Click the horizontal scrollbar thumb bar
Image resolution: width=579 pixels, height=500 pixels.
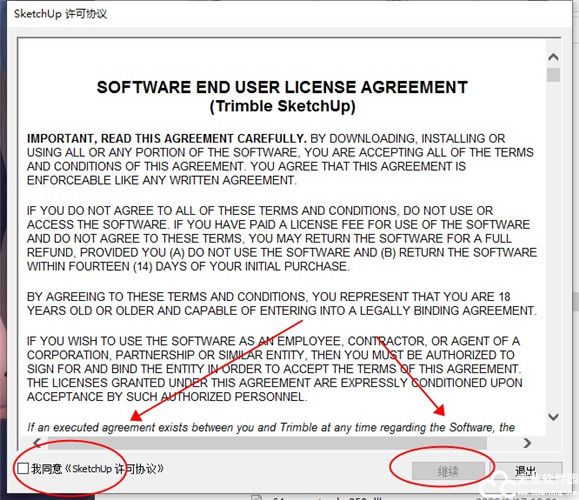click(267, 442)
